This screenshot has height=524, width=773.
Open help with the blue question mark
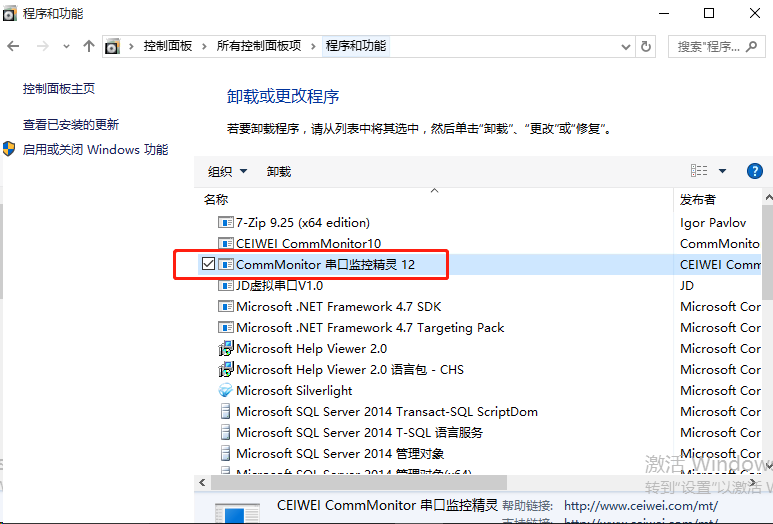coord(754,171)
